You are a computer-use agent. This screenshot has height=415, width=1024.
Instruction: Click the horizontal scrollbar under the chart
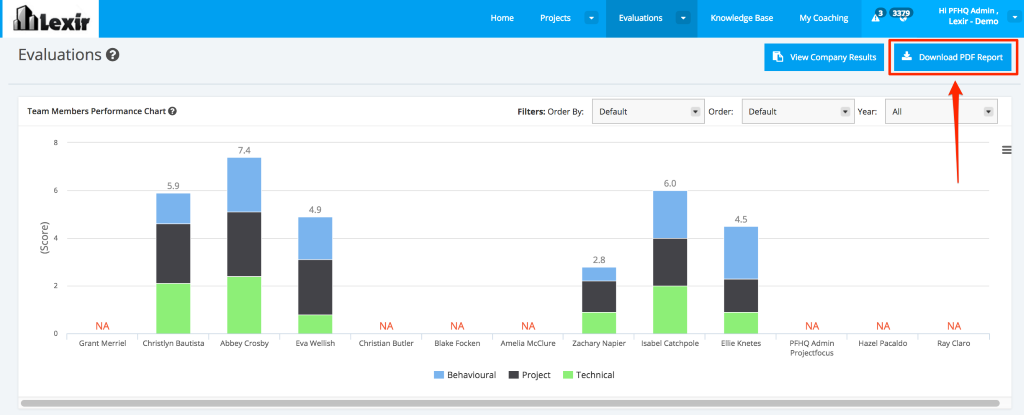coord(510,403)
